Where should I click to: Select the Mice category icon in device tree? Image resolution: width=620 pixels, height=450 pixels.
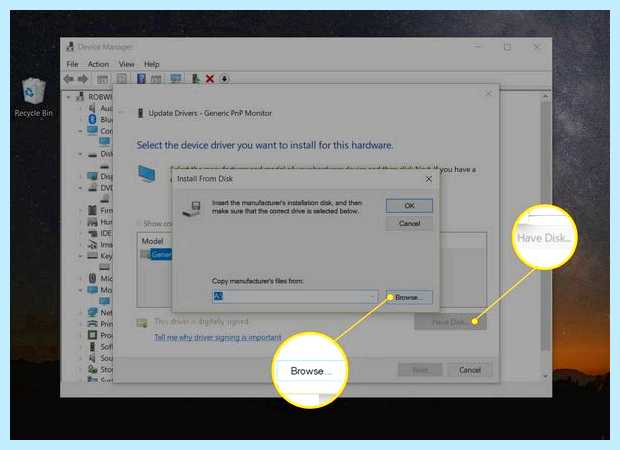point(92,278)
